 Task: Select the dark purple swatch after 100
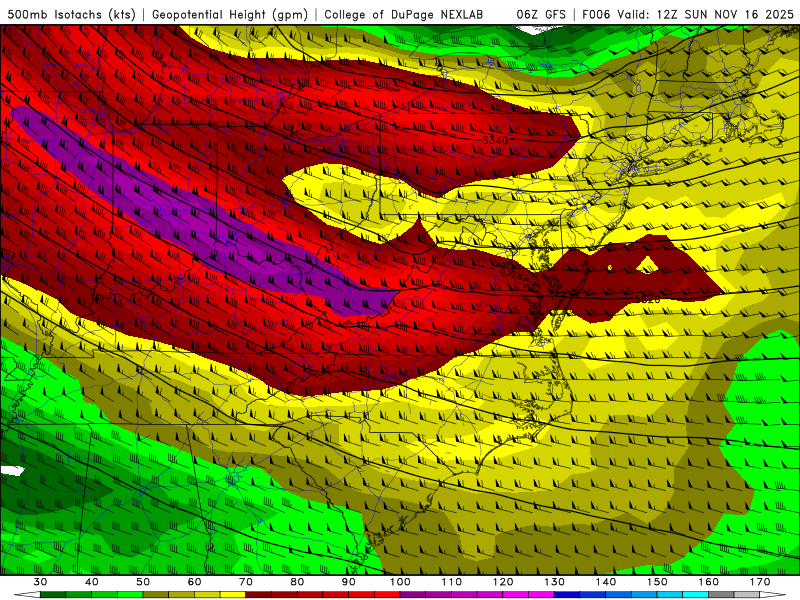tap(413, 595)
